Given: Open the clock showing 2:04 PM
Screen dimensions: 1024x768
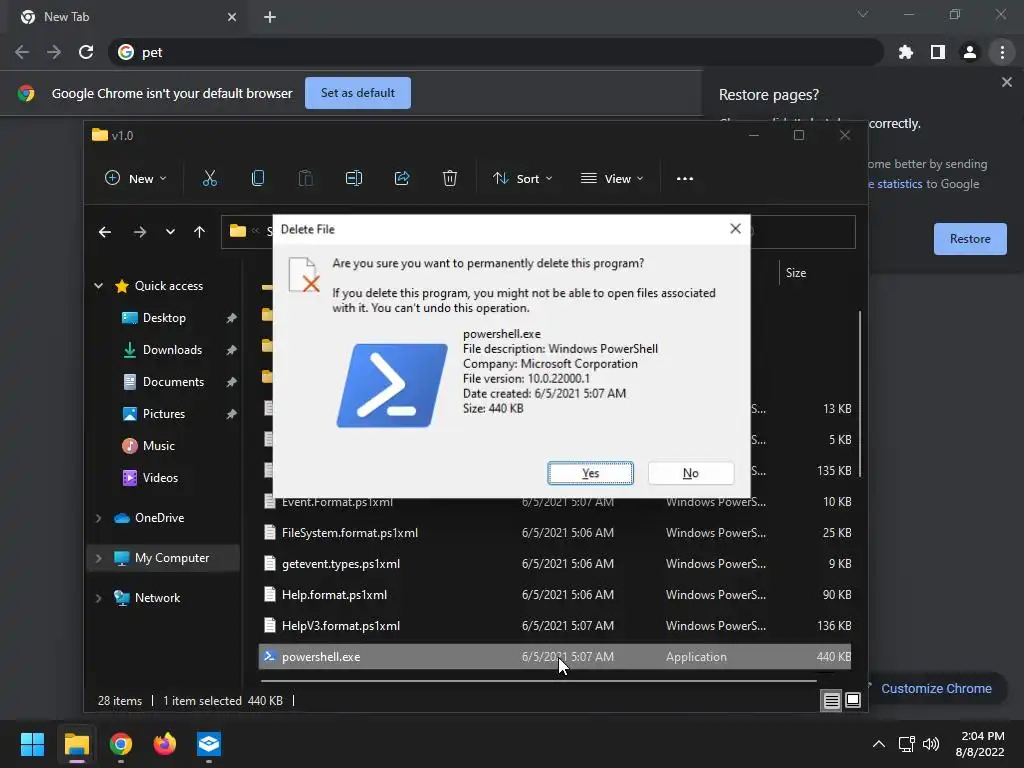Looking at the screenshot, I should pos(980,744).
